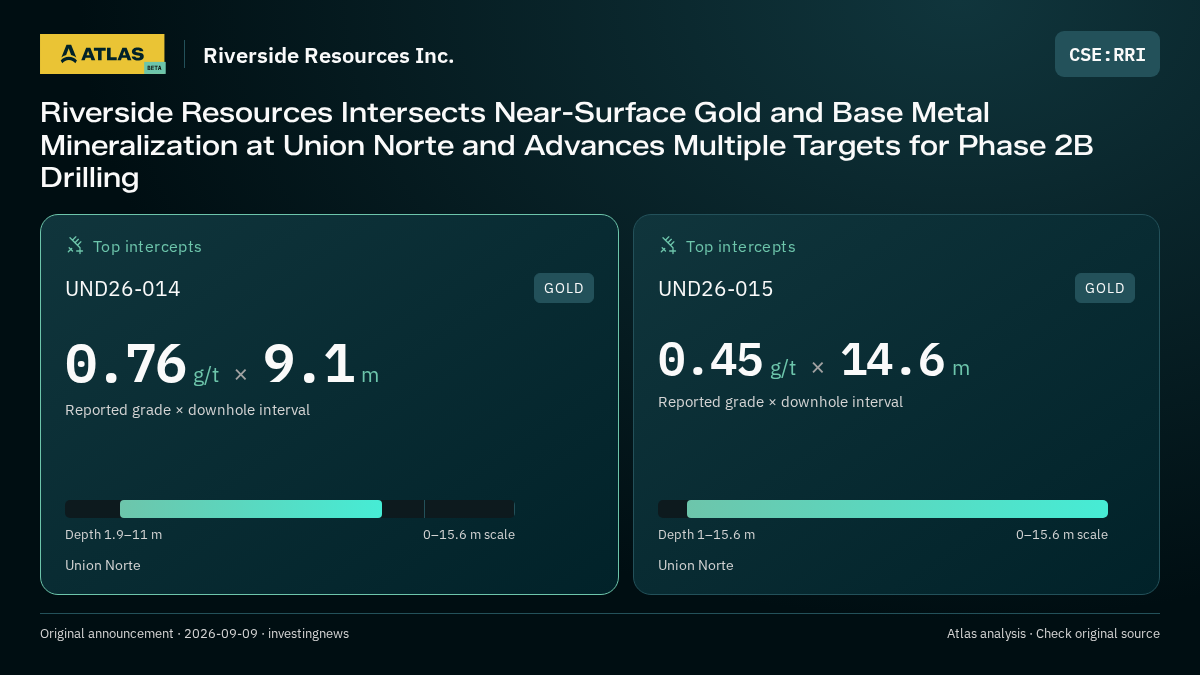This screenshot has height=675, width=1200.
Task: Click 'Reported grade × downhole interval' under 0.45
Action: click(x=780, y=402)
